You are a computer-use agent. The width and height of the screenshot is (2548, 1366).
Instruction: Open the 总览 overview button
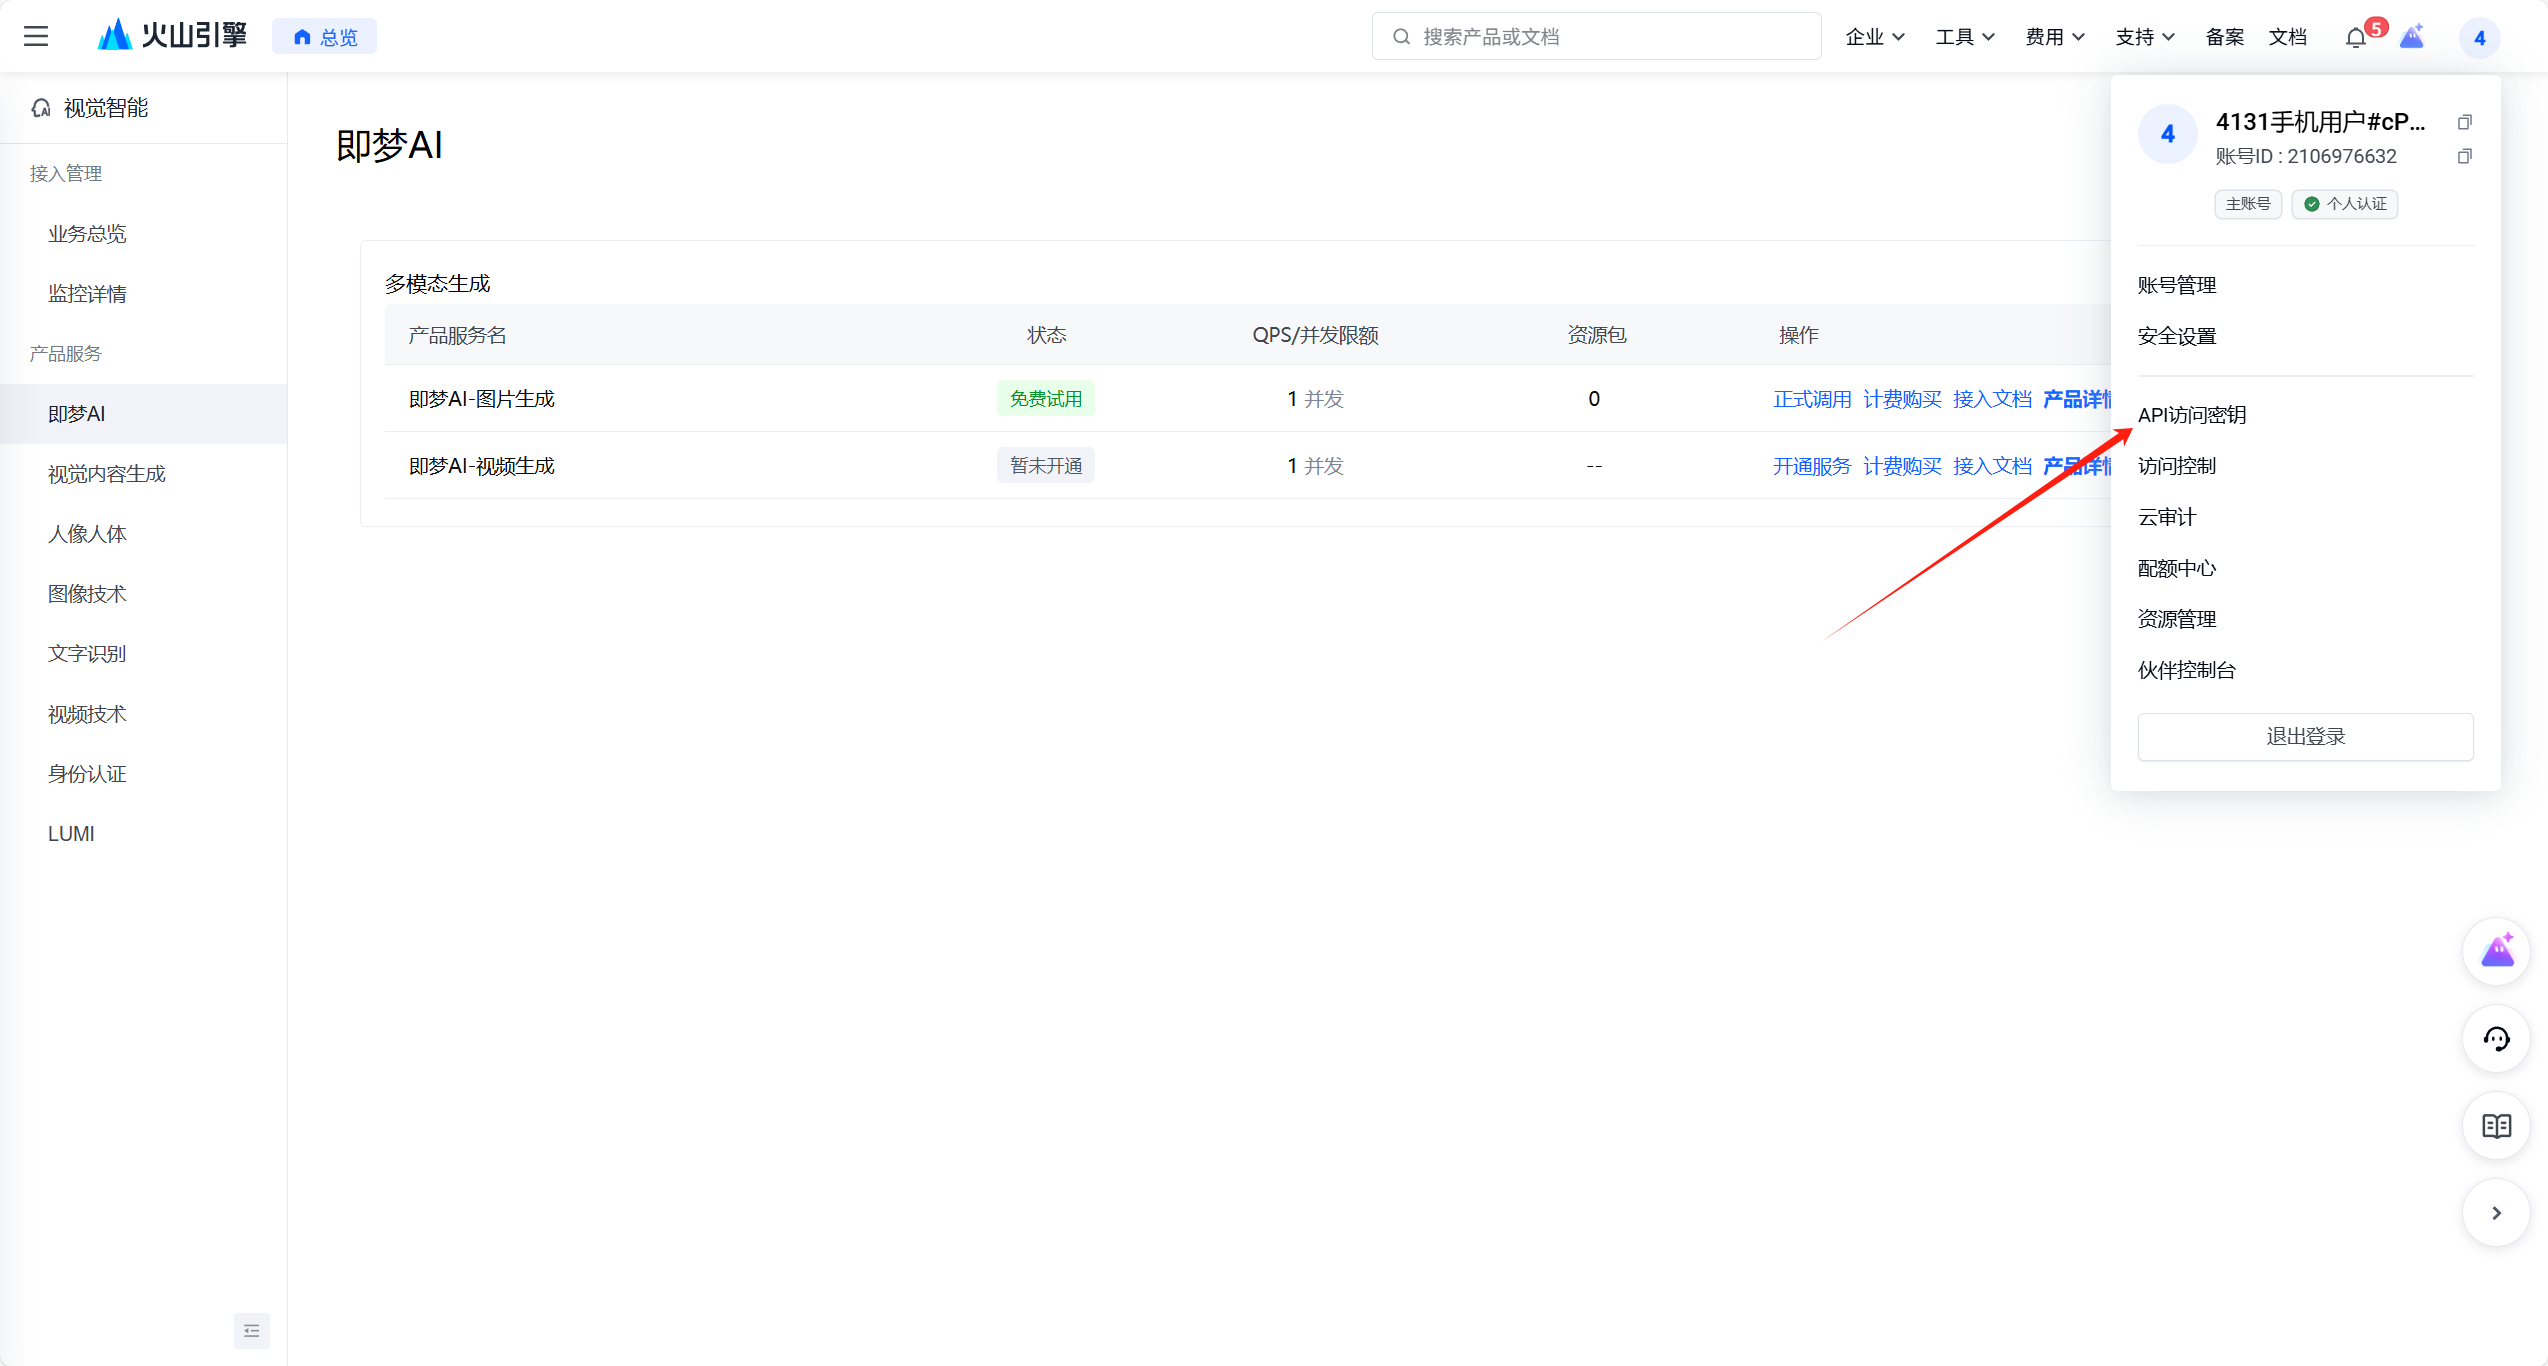pyautogui.click(x=325, y=37)
